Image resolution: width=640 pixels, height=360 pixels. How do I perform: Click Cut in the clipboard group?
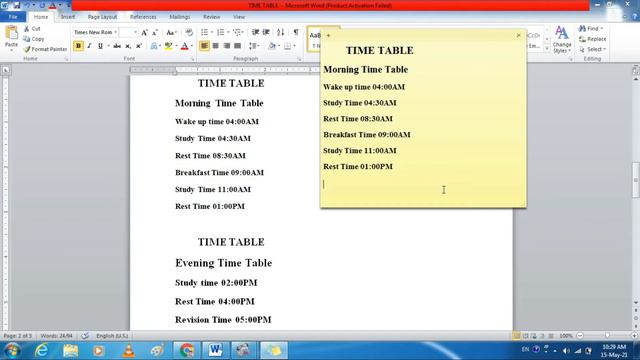pyautogui.click(x=32, y=29)
